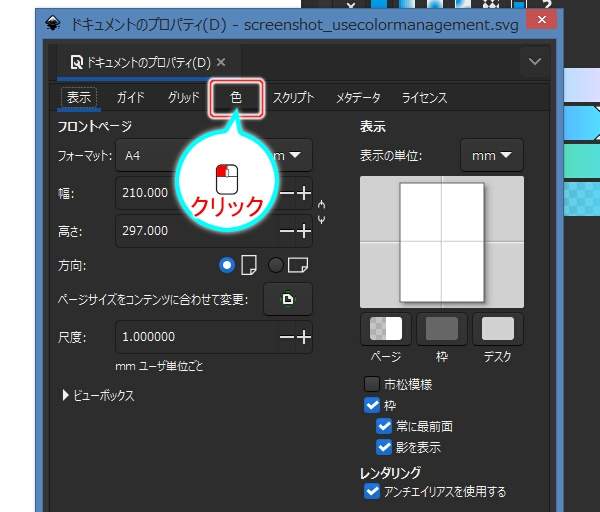Increase the 幅 value with plus
600x512 pixels.
click(304, 193)
